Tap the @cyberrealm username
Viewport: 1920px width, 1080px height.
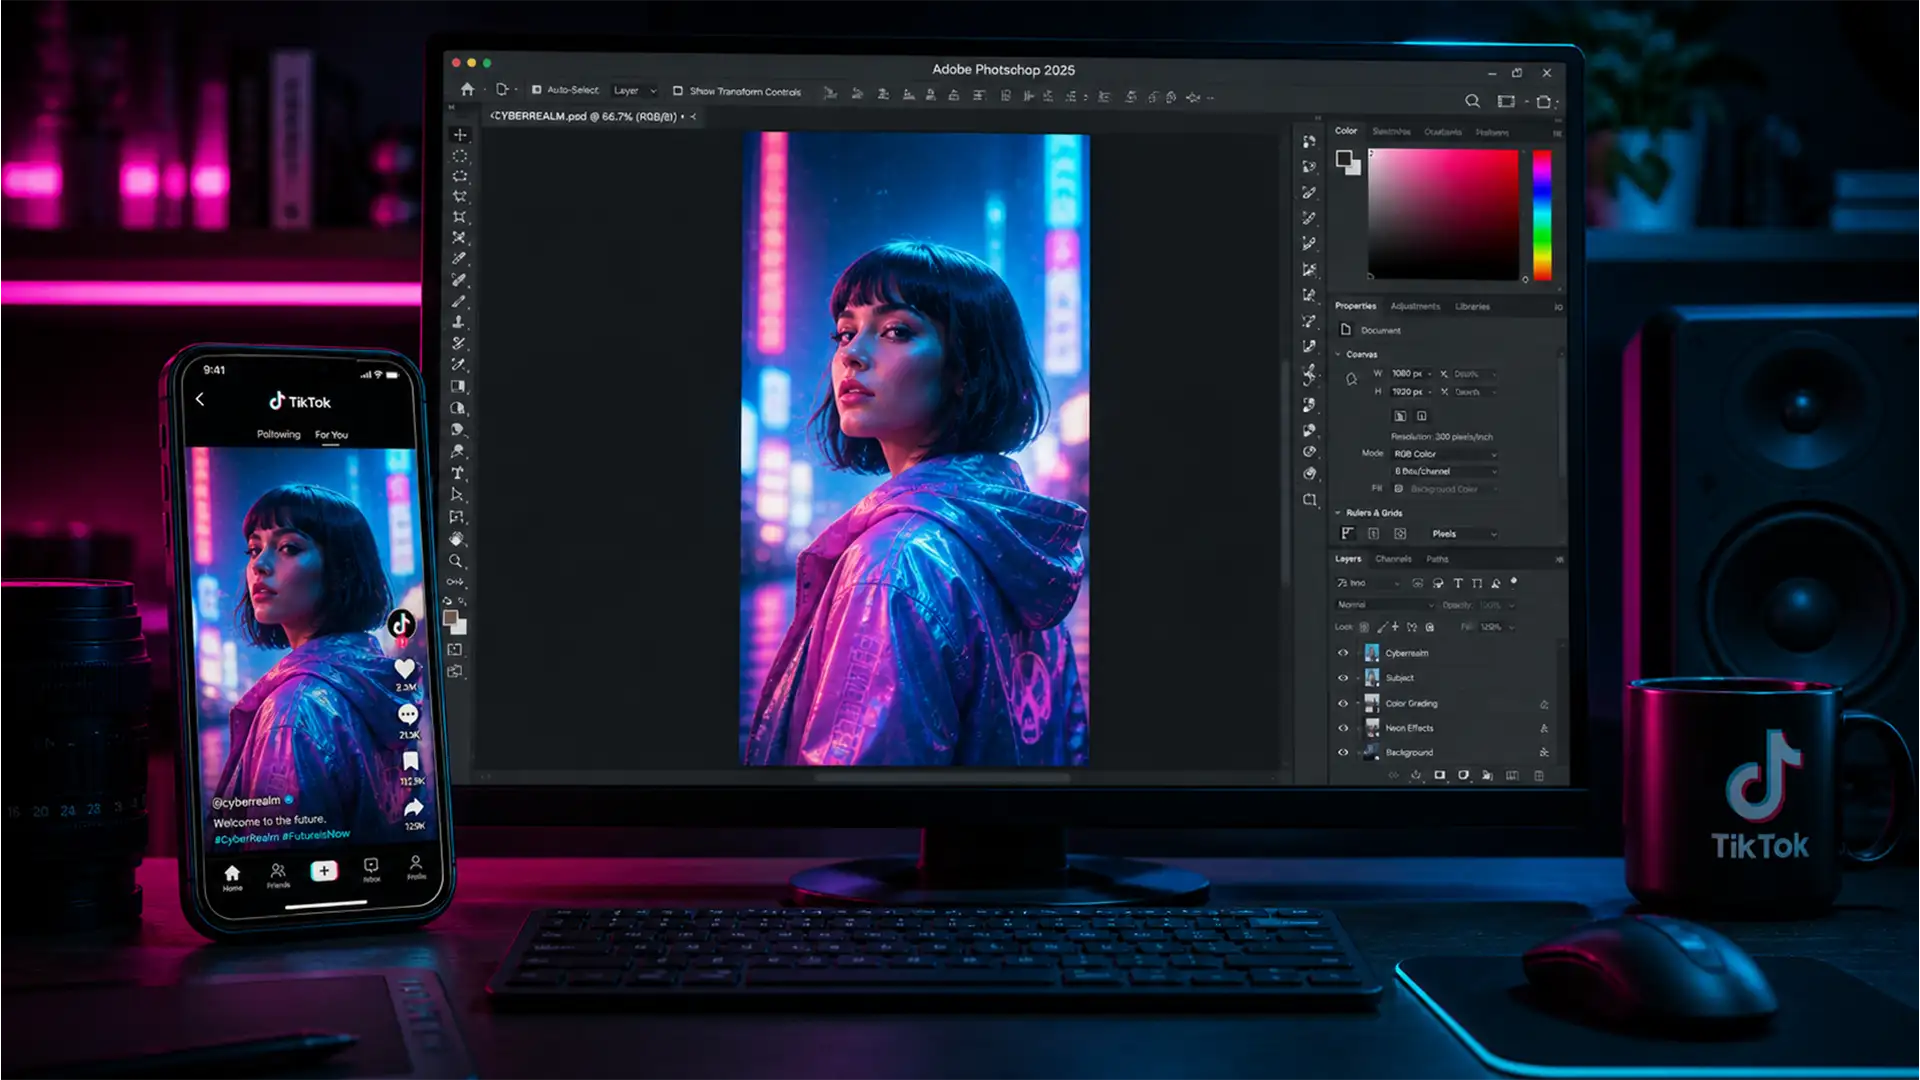246,802
